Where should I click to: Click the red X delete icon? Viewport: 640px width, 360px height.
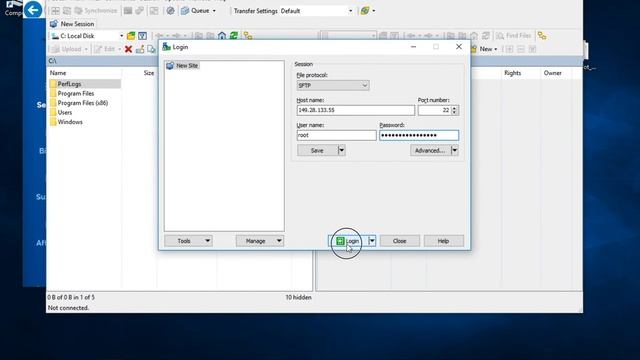point(128,49)
